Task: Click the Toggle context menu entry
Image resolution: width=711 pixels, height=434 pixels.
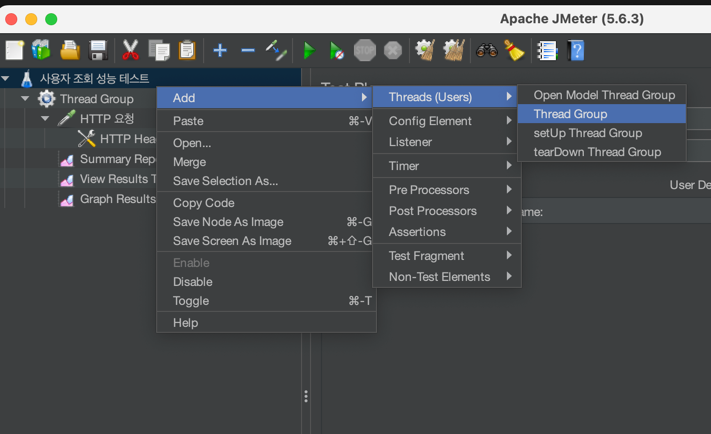Action: (191, 301)
